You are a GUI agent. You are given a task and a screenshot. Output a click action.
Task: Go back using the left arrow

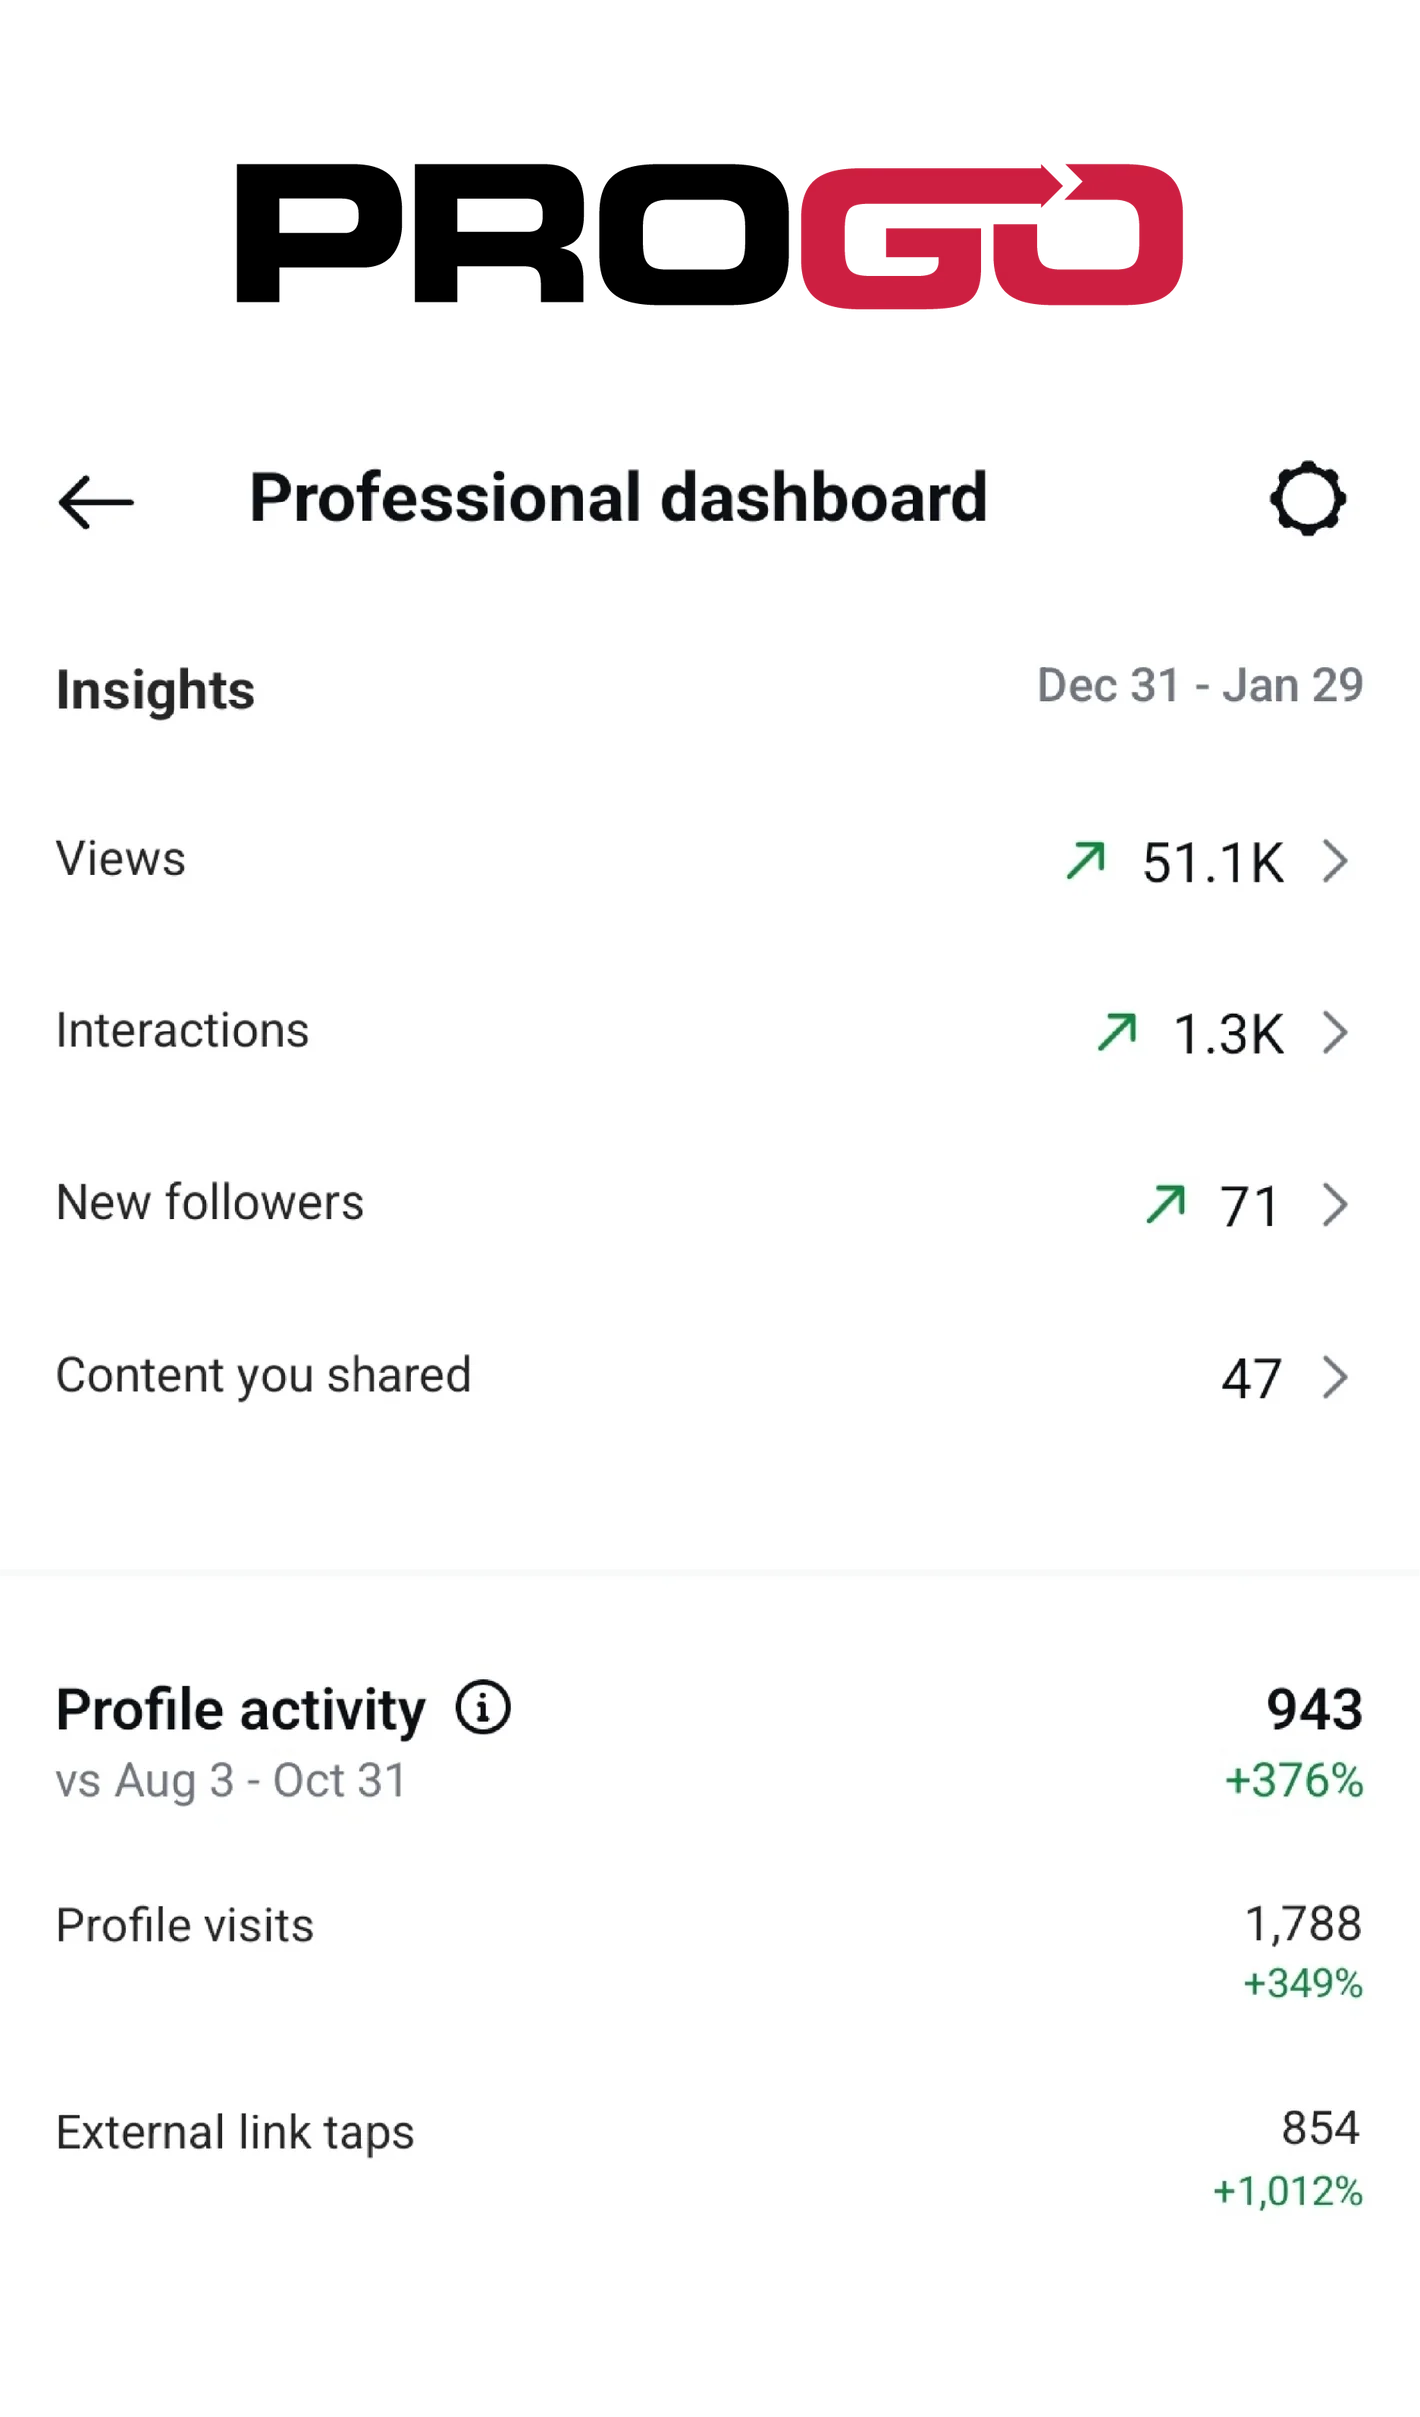96,500
